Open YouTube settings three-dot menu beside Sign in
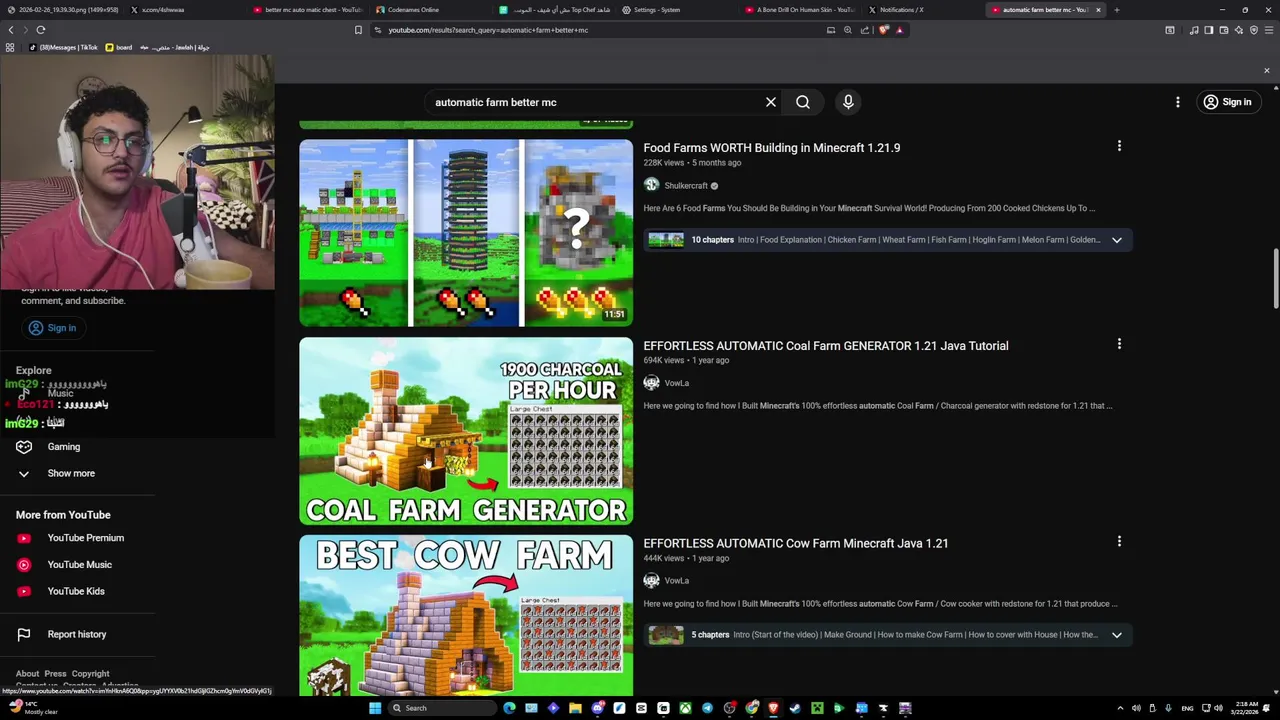 [1178, 102]
